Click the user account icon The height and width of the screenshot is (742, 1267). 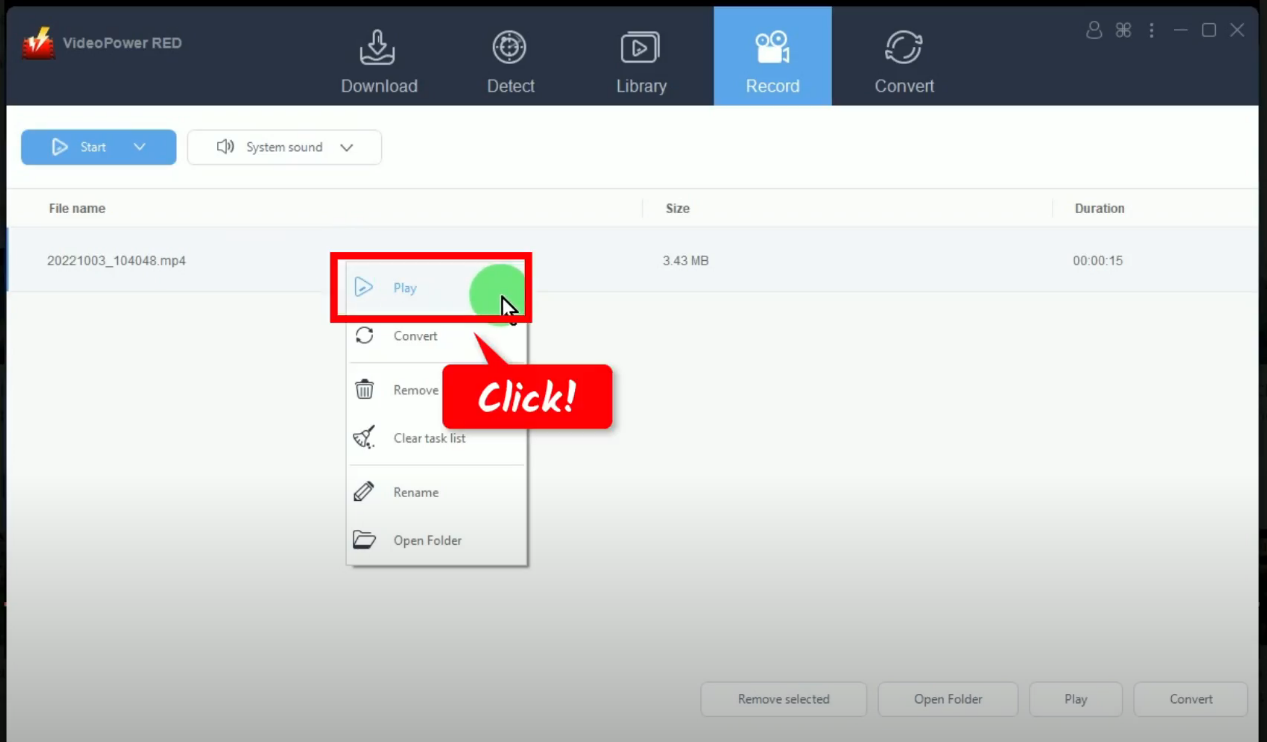point(1092,30)
